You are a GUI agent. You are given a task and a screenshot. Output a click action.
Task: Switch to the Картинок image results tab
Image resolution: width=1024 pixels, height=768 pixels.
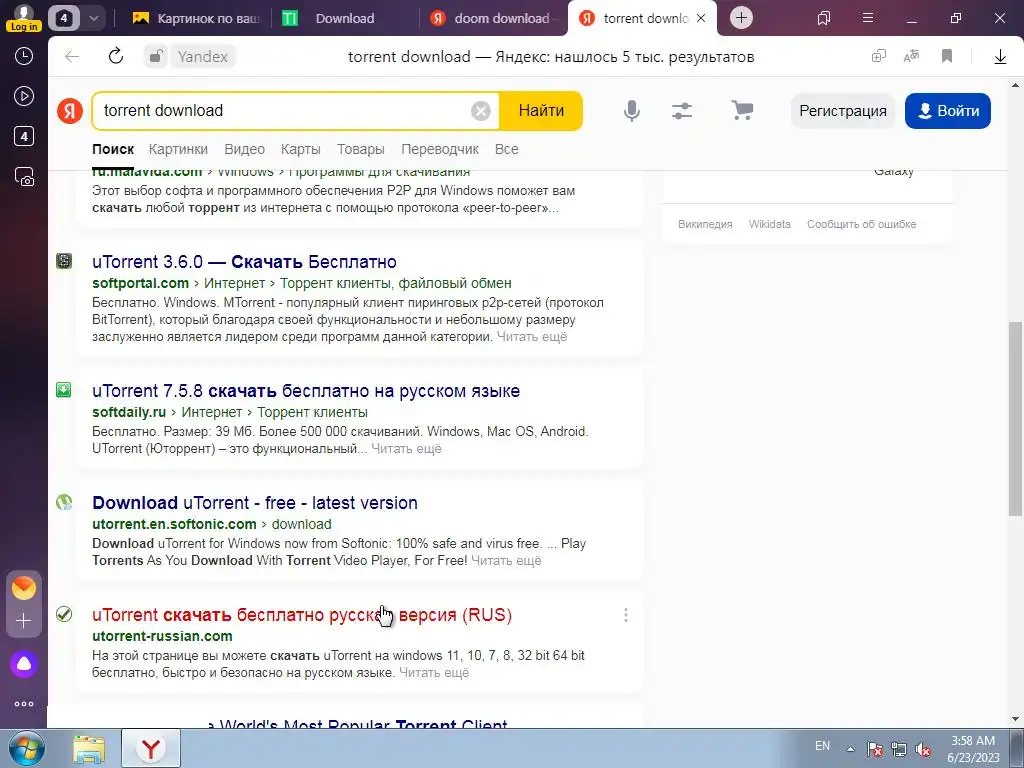[196, 18]
